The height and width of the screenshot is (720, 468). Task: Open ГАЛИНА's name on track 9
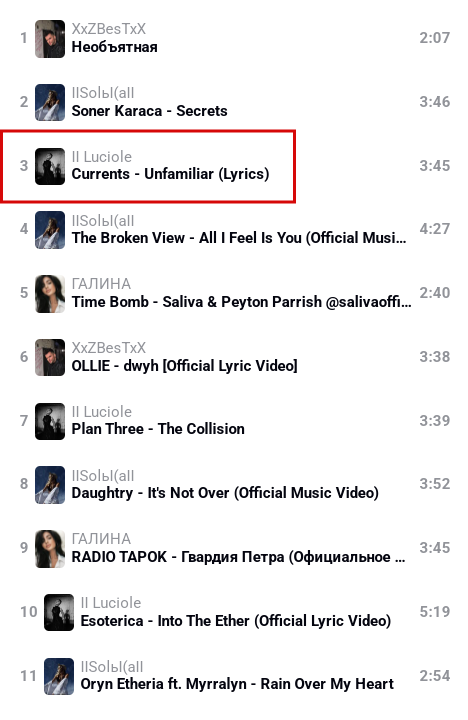[101, 539]
